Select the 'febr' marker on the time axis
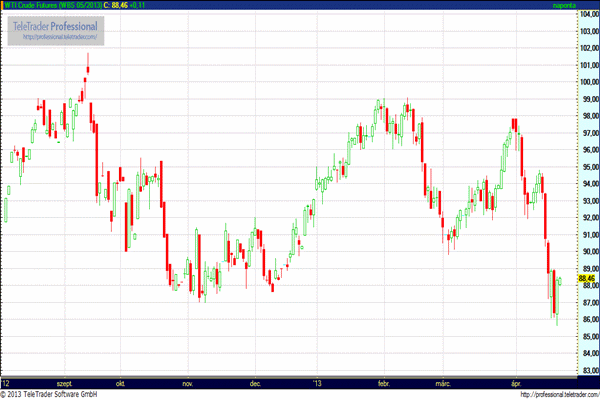Screen dimensions: 600x400 (x=383, y=383)
